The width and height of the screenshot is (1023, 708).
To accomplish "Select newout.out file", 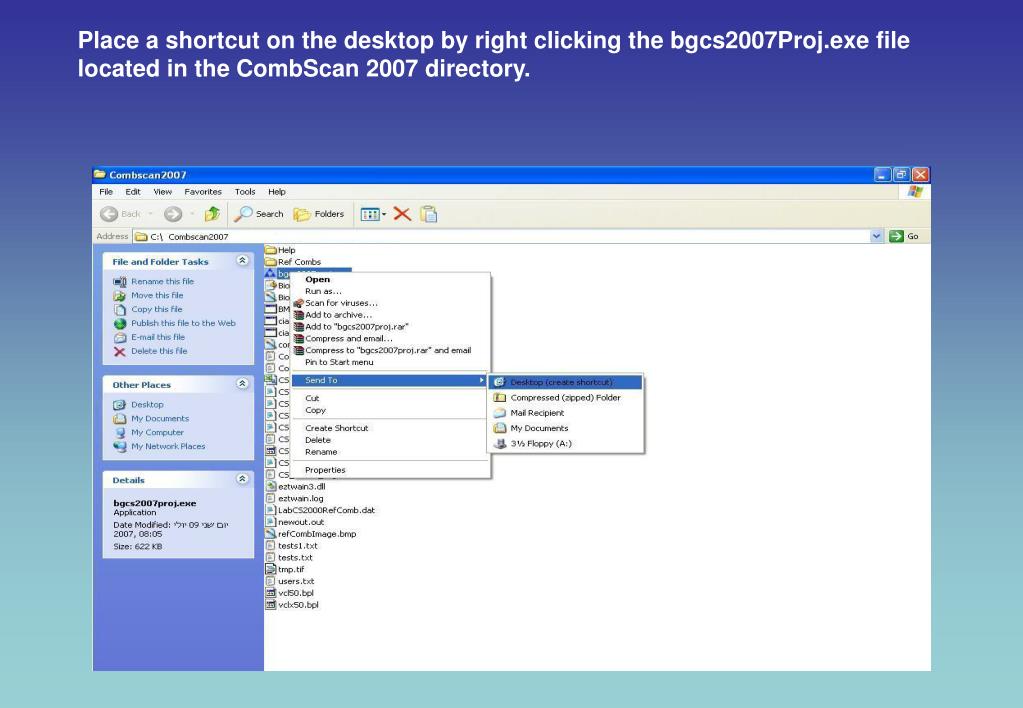I will 295,522.
